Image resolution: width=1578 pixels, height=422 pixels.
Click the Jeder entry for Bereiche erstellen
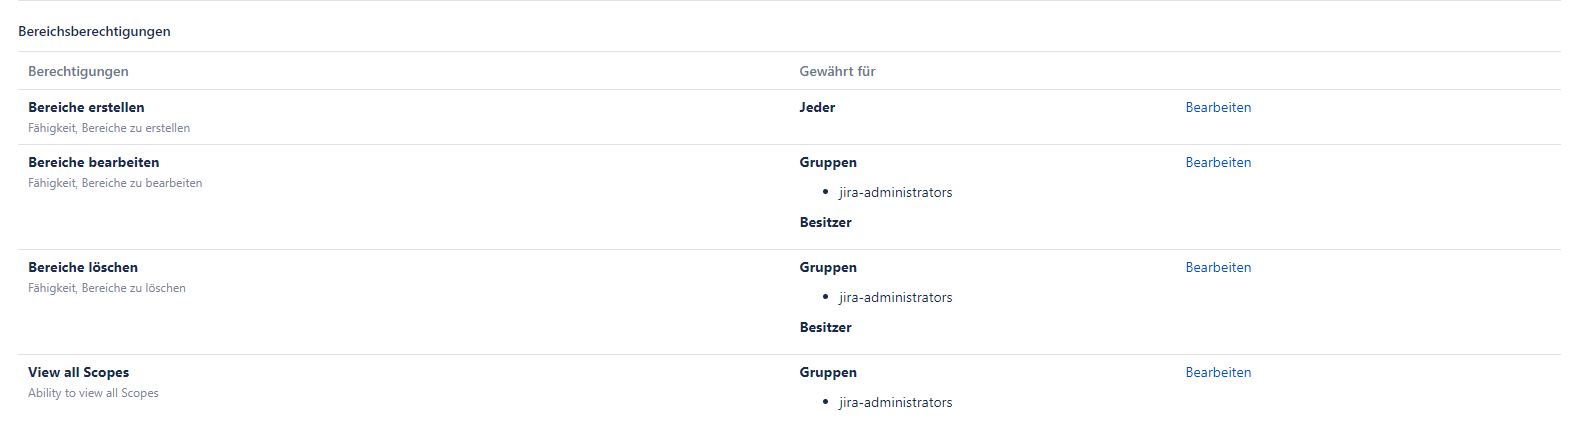(817, 107)
